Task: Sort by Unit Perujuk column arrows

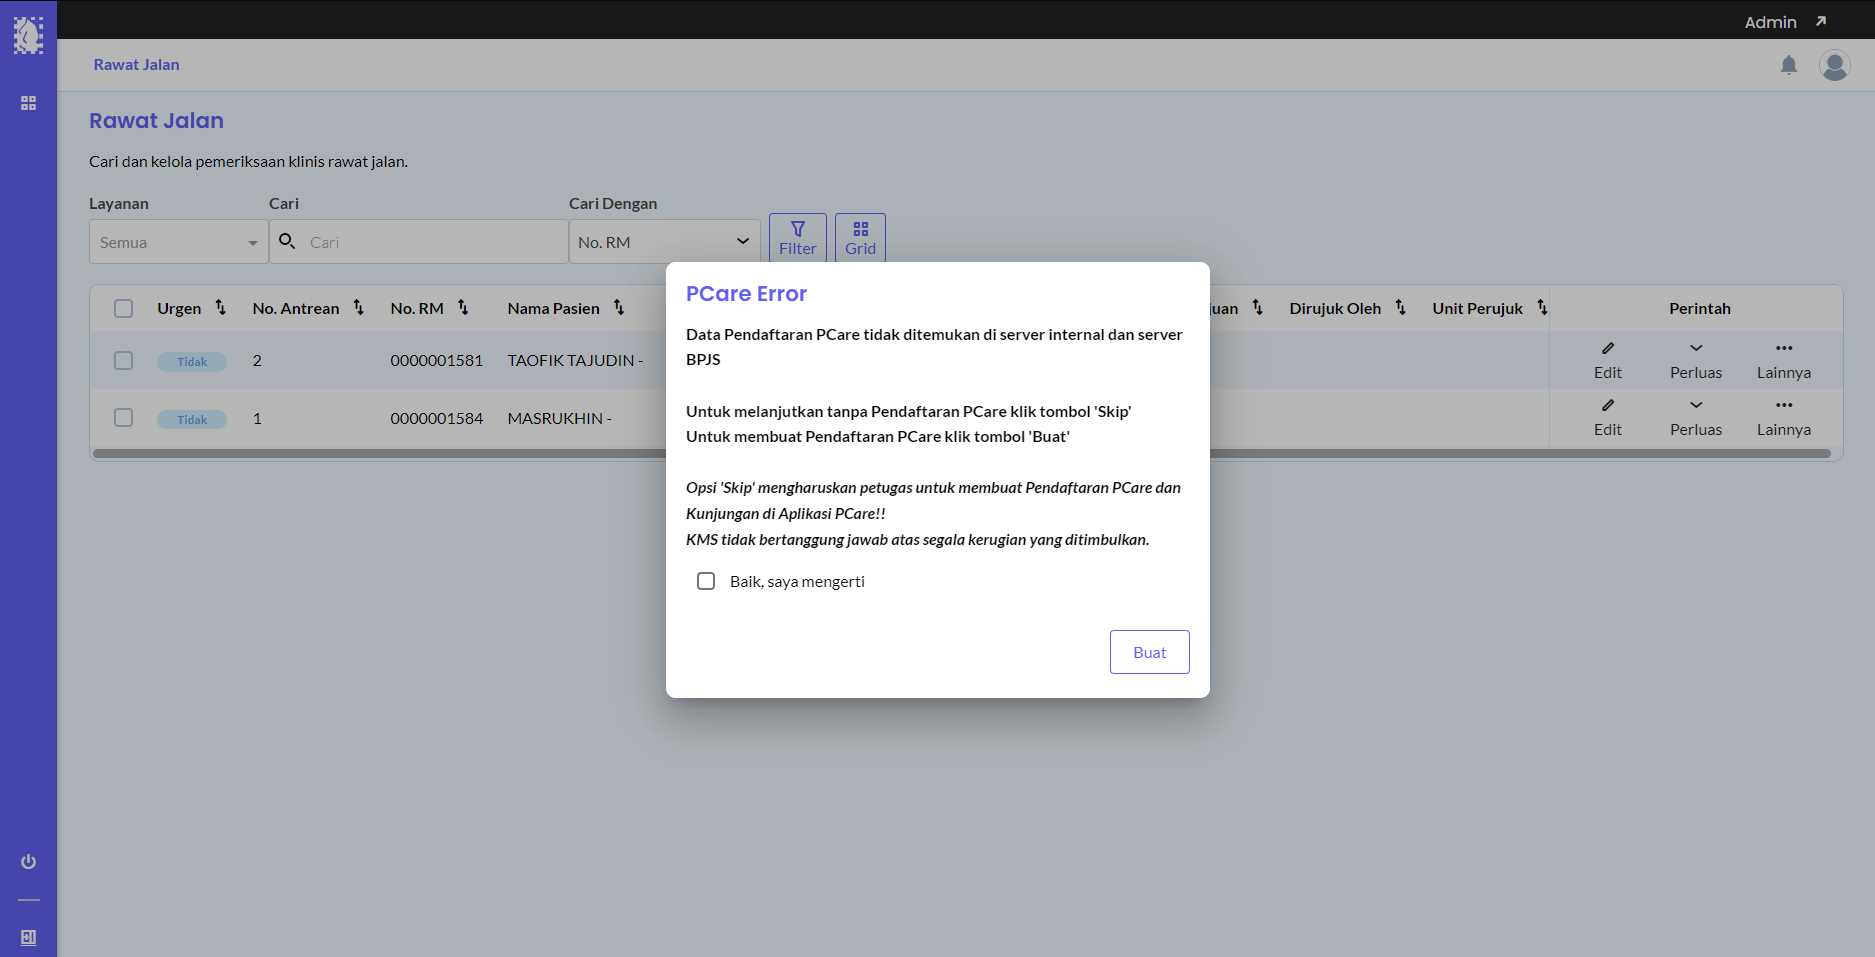Action: click(1542, 308)
